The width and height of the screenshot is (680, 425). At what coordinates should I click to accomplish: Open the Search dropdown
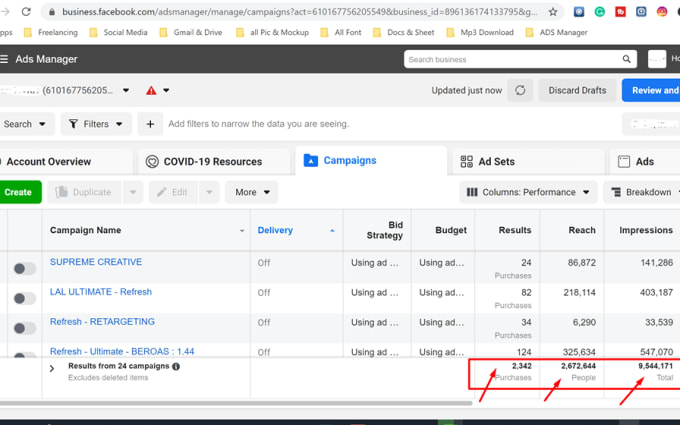(25, 124)
